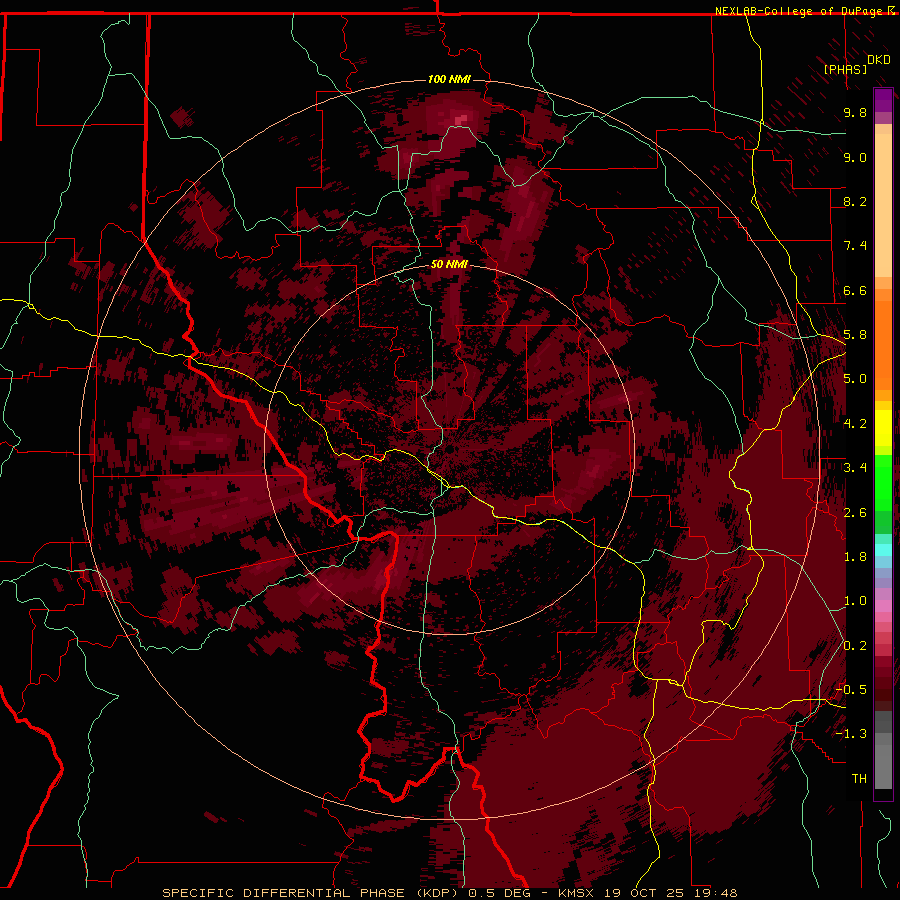Click the DKD label above color scale

[879, 60]
